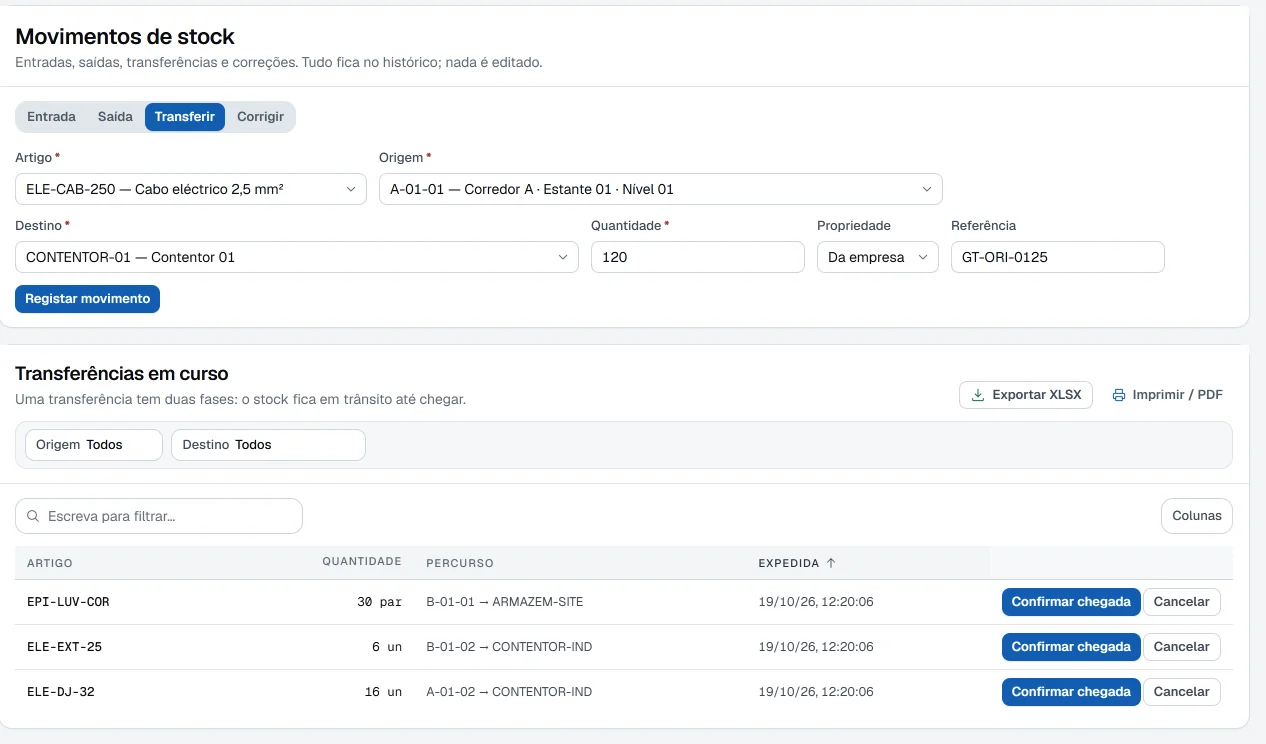Click the Transferências em curso heading

pyautogui.click(x=122, y=374)
